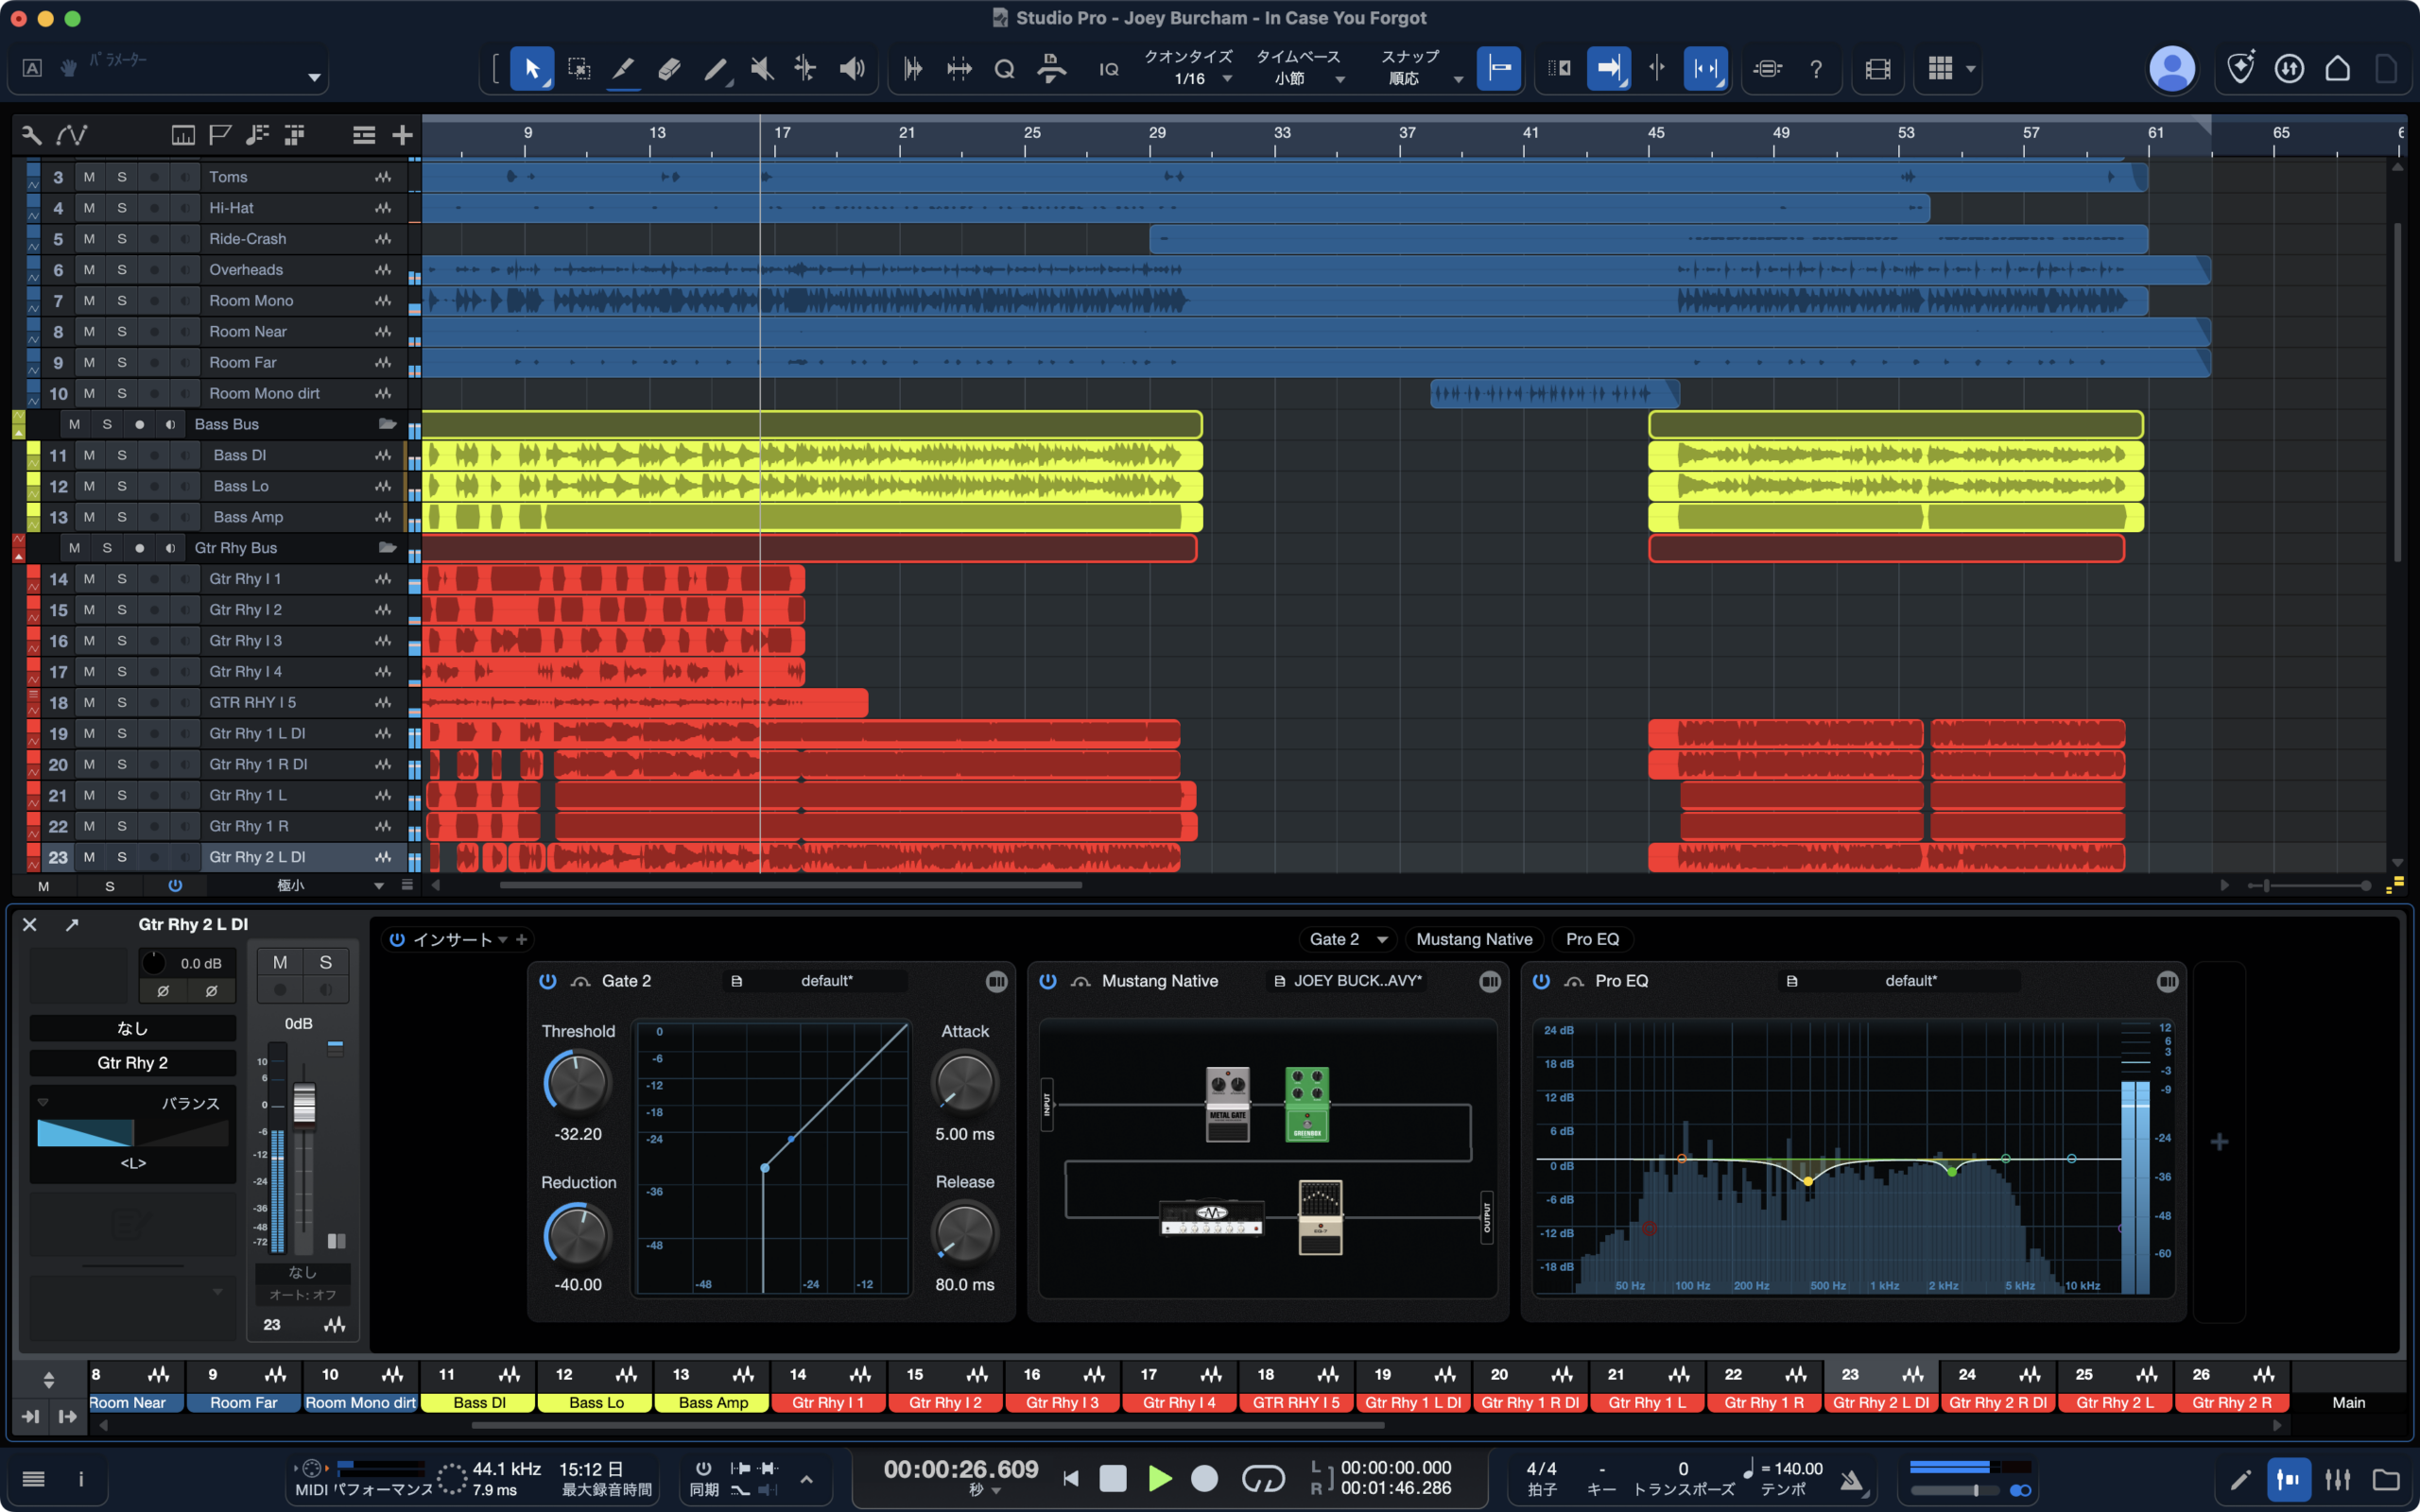Select Gtr Rhy 2 R DI mixer channel
The width and height of the screenshot is (2420, 1512).
1998,1402
